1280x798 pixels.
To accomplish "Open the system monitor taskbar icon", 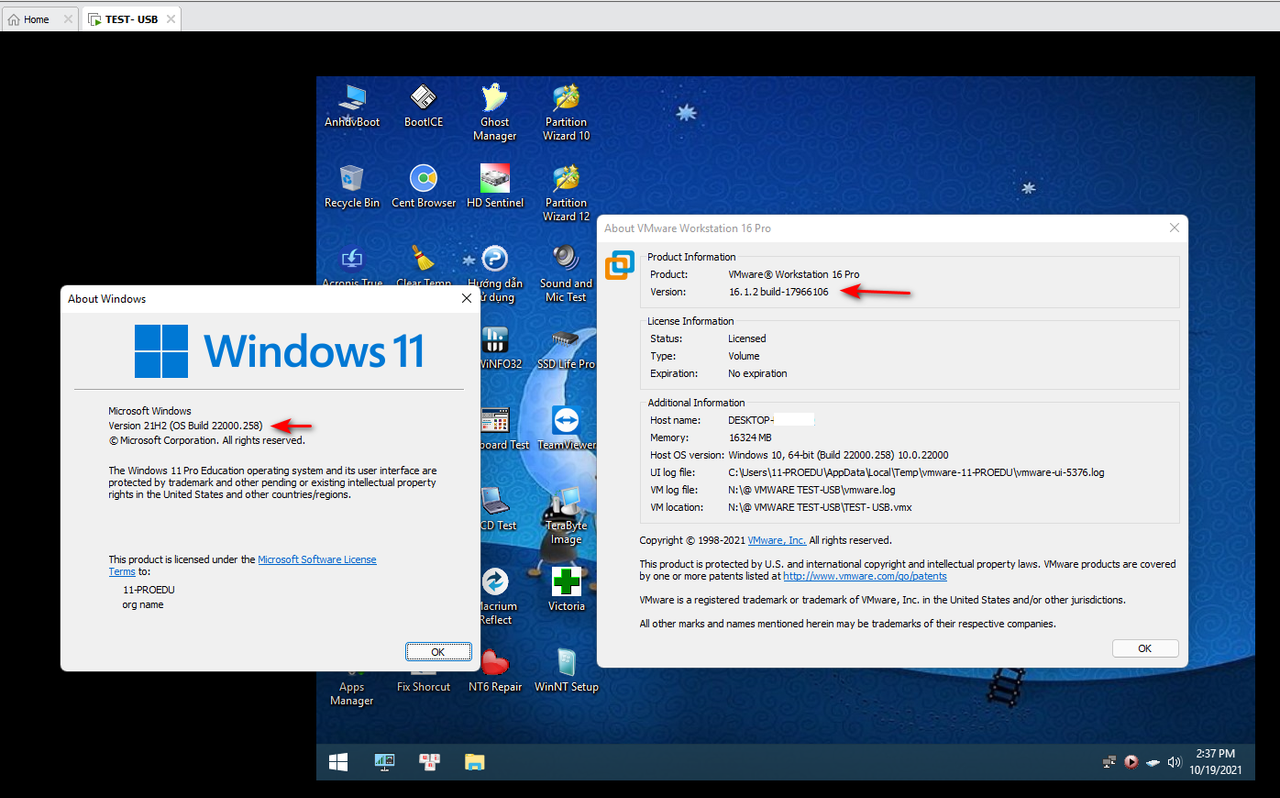I will pos(385,762).
